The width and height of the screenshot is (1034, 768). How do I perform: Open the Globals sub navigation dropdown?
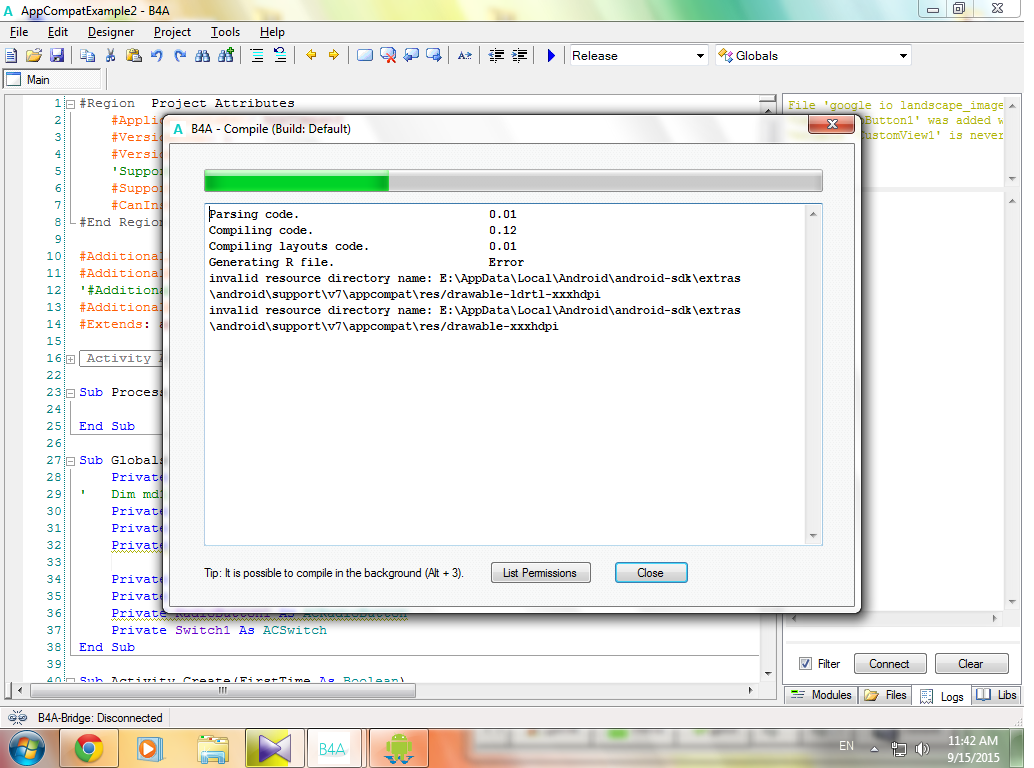813,56
